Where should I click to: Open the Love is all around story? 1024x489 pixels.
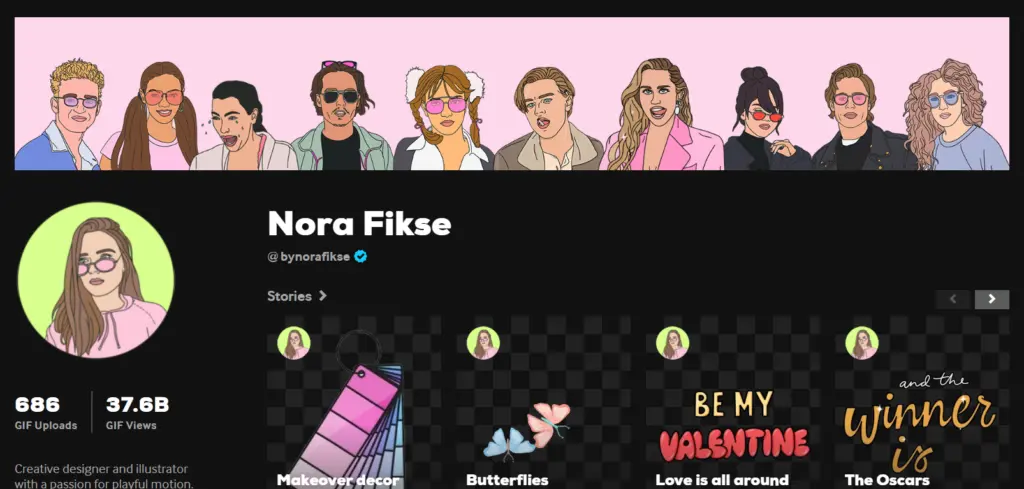click(x=733, y=403)
